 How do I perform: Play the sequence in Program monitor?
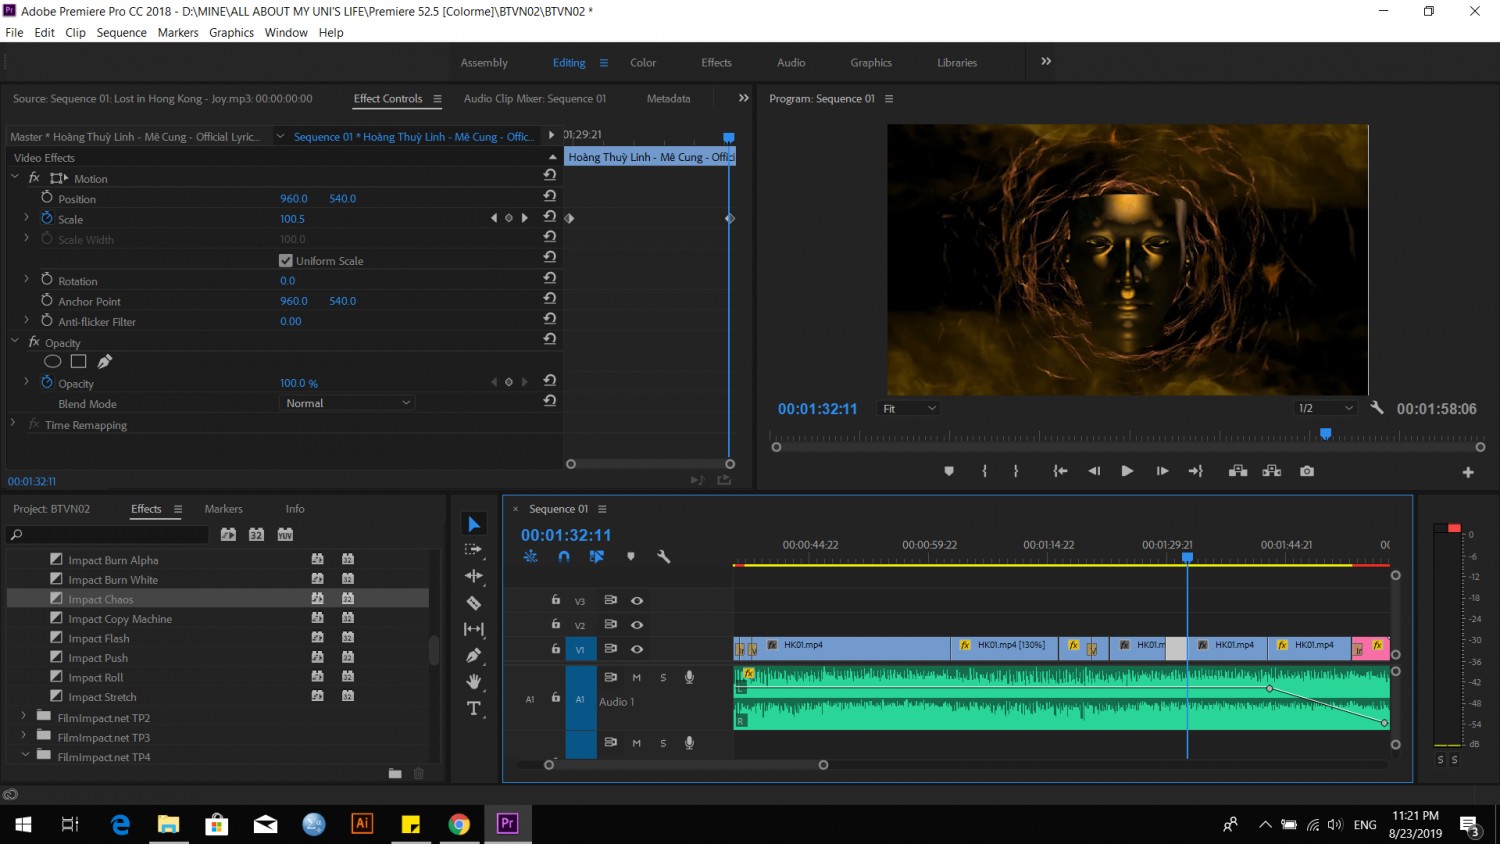coord(1127,471)
